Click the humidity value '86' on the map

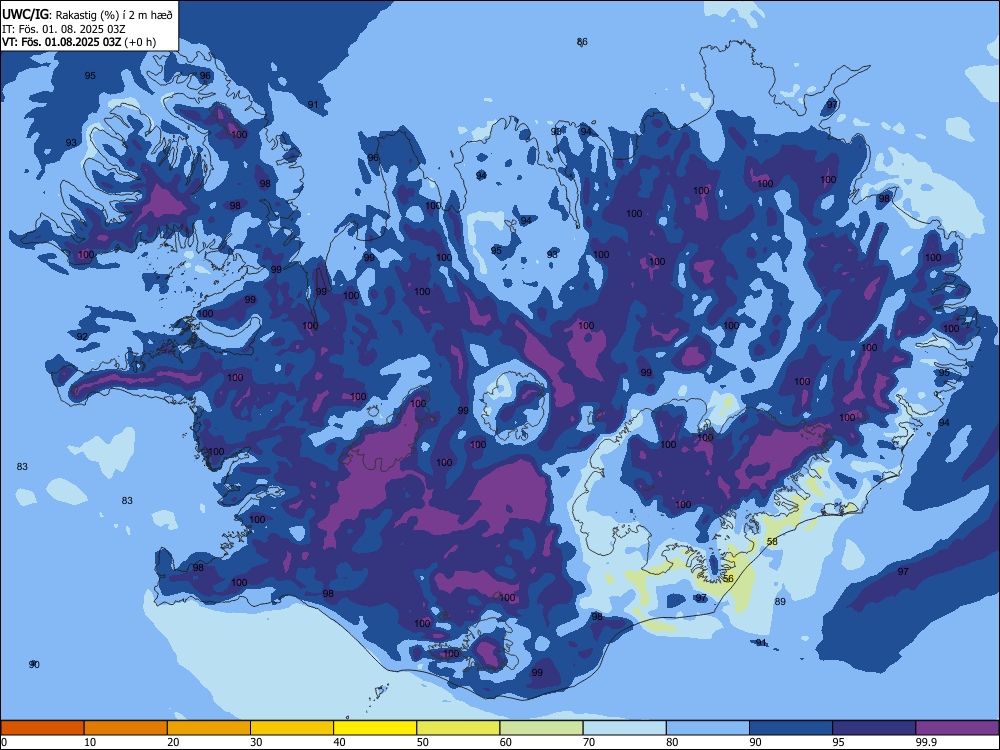582,42
